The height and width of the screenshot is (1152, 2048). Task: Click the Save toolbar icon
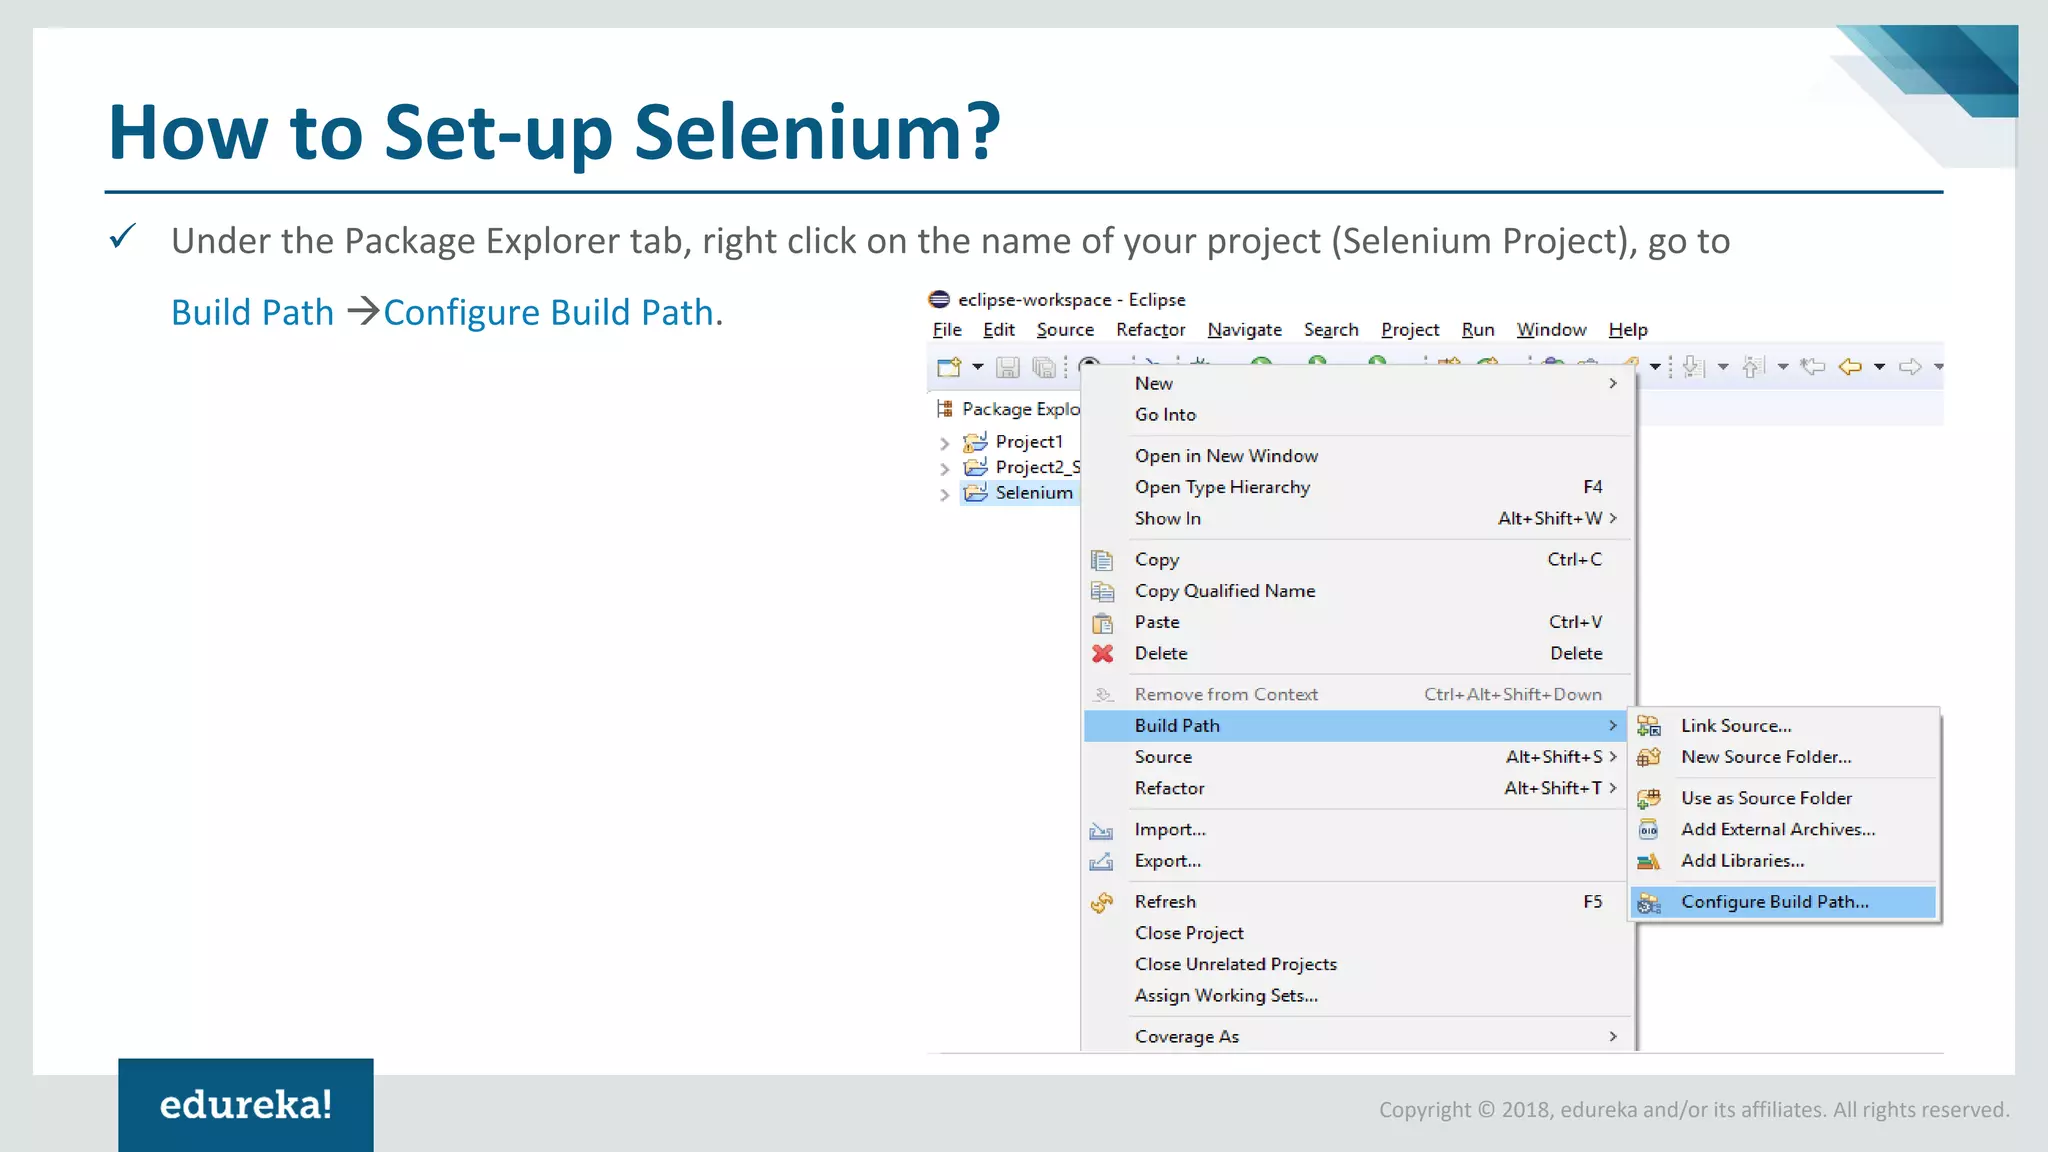pyautogui.click(x=1008, y=368)
